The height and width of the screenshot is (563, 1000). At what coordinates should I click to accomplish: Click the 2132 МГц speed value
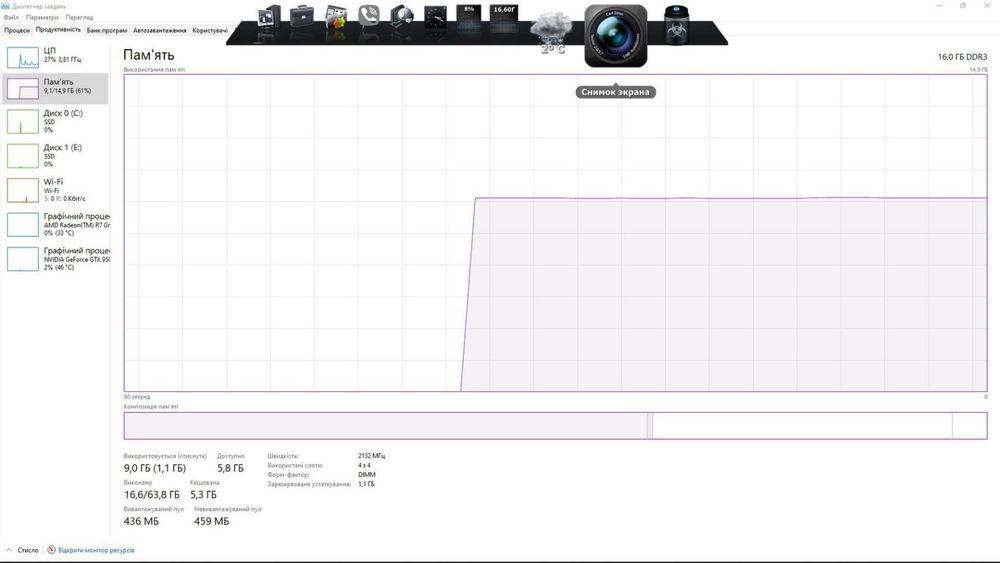[x=371, y=456]
